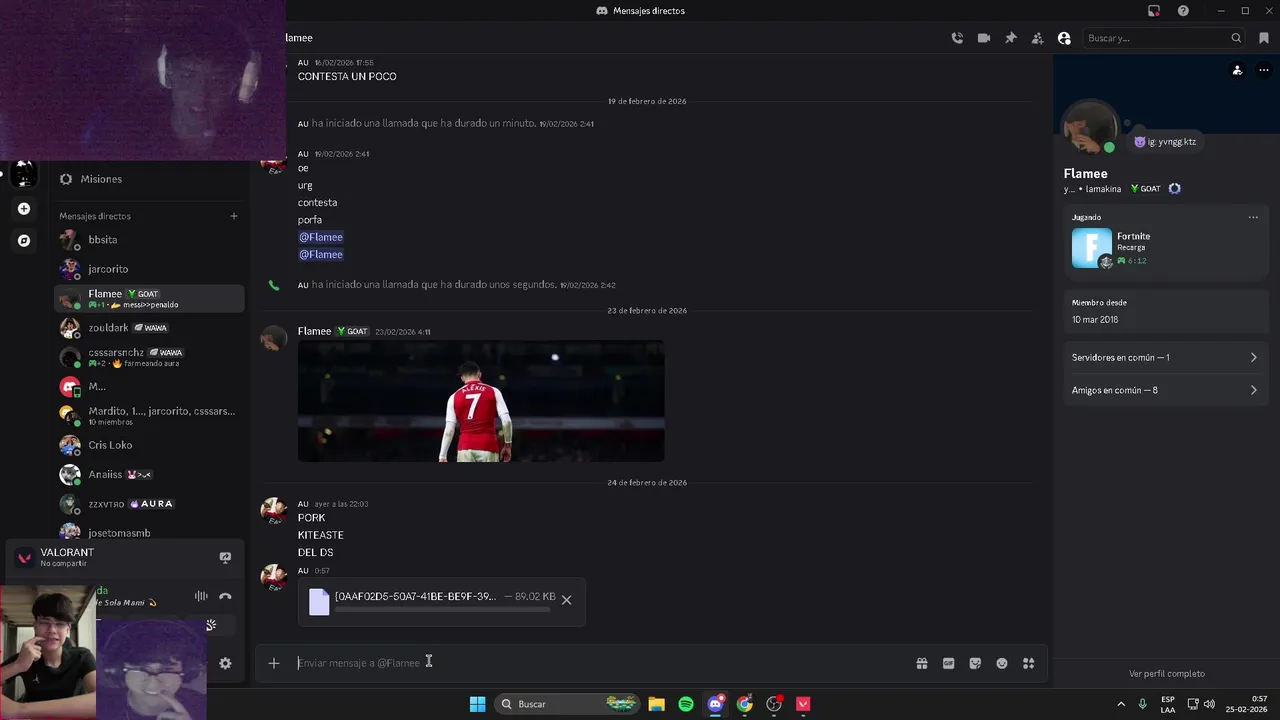Switch ESP LAA keyboard language
The height and width of the screenshot is (720, 1280).
pyautogui.click(x=1168, y=704)
